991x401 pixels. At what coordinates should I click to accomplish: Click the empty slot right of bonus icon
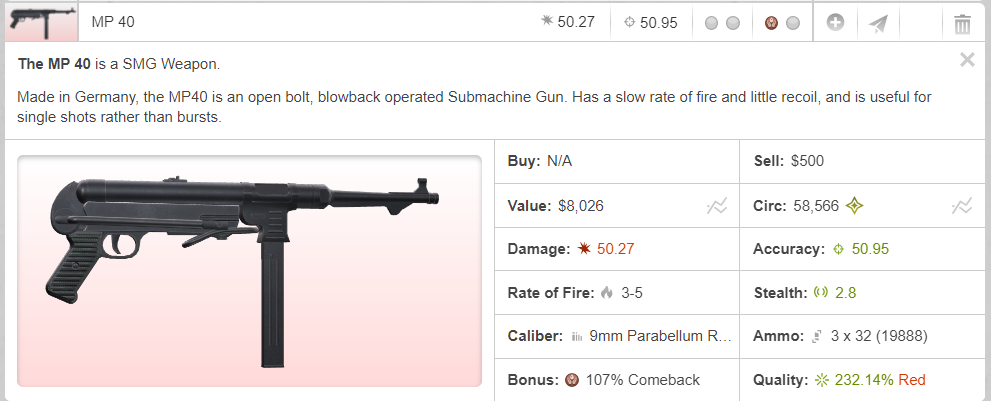point(793,23)
